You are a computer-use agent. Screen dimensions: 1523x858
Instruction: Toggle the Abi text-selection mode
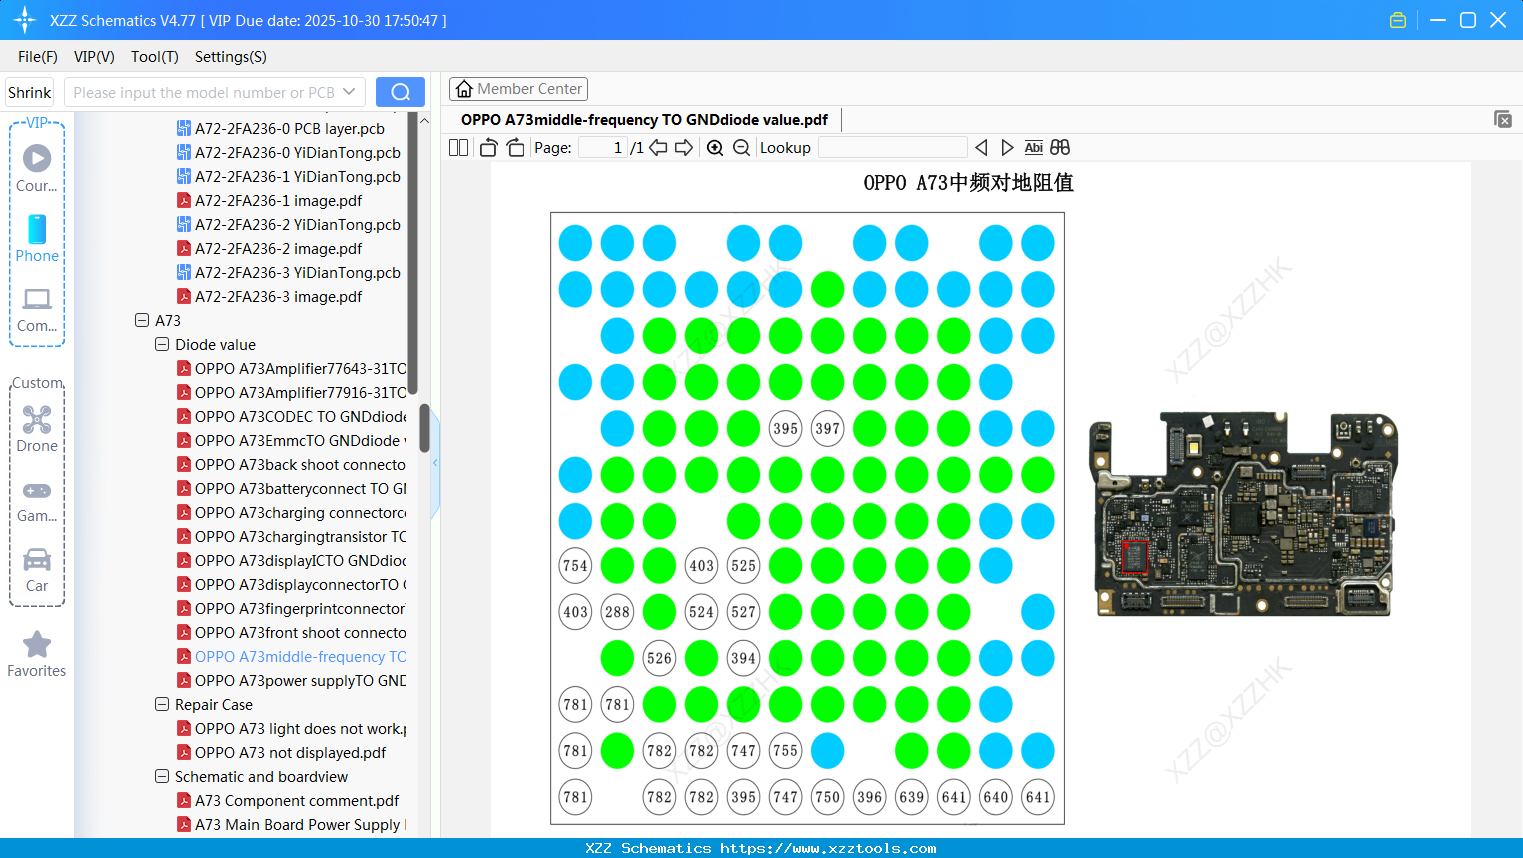(1033, 147)
